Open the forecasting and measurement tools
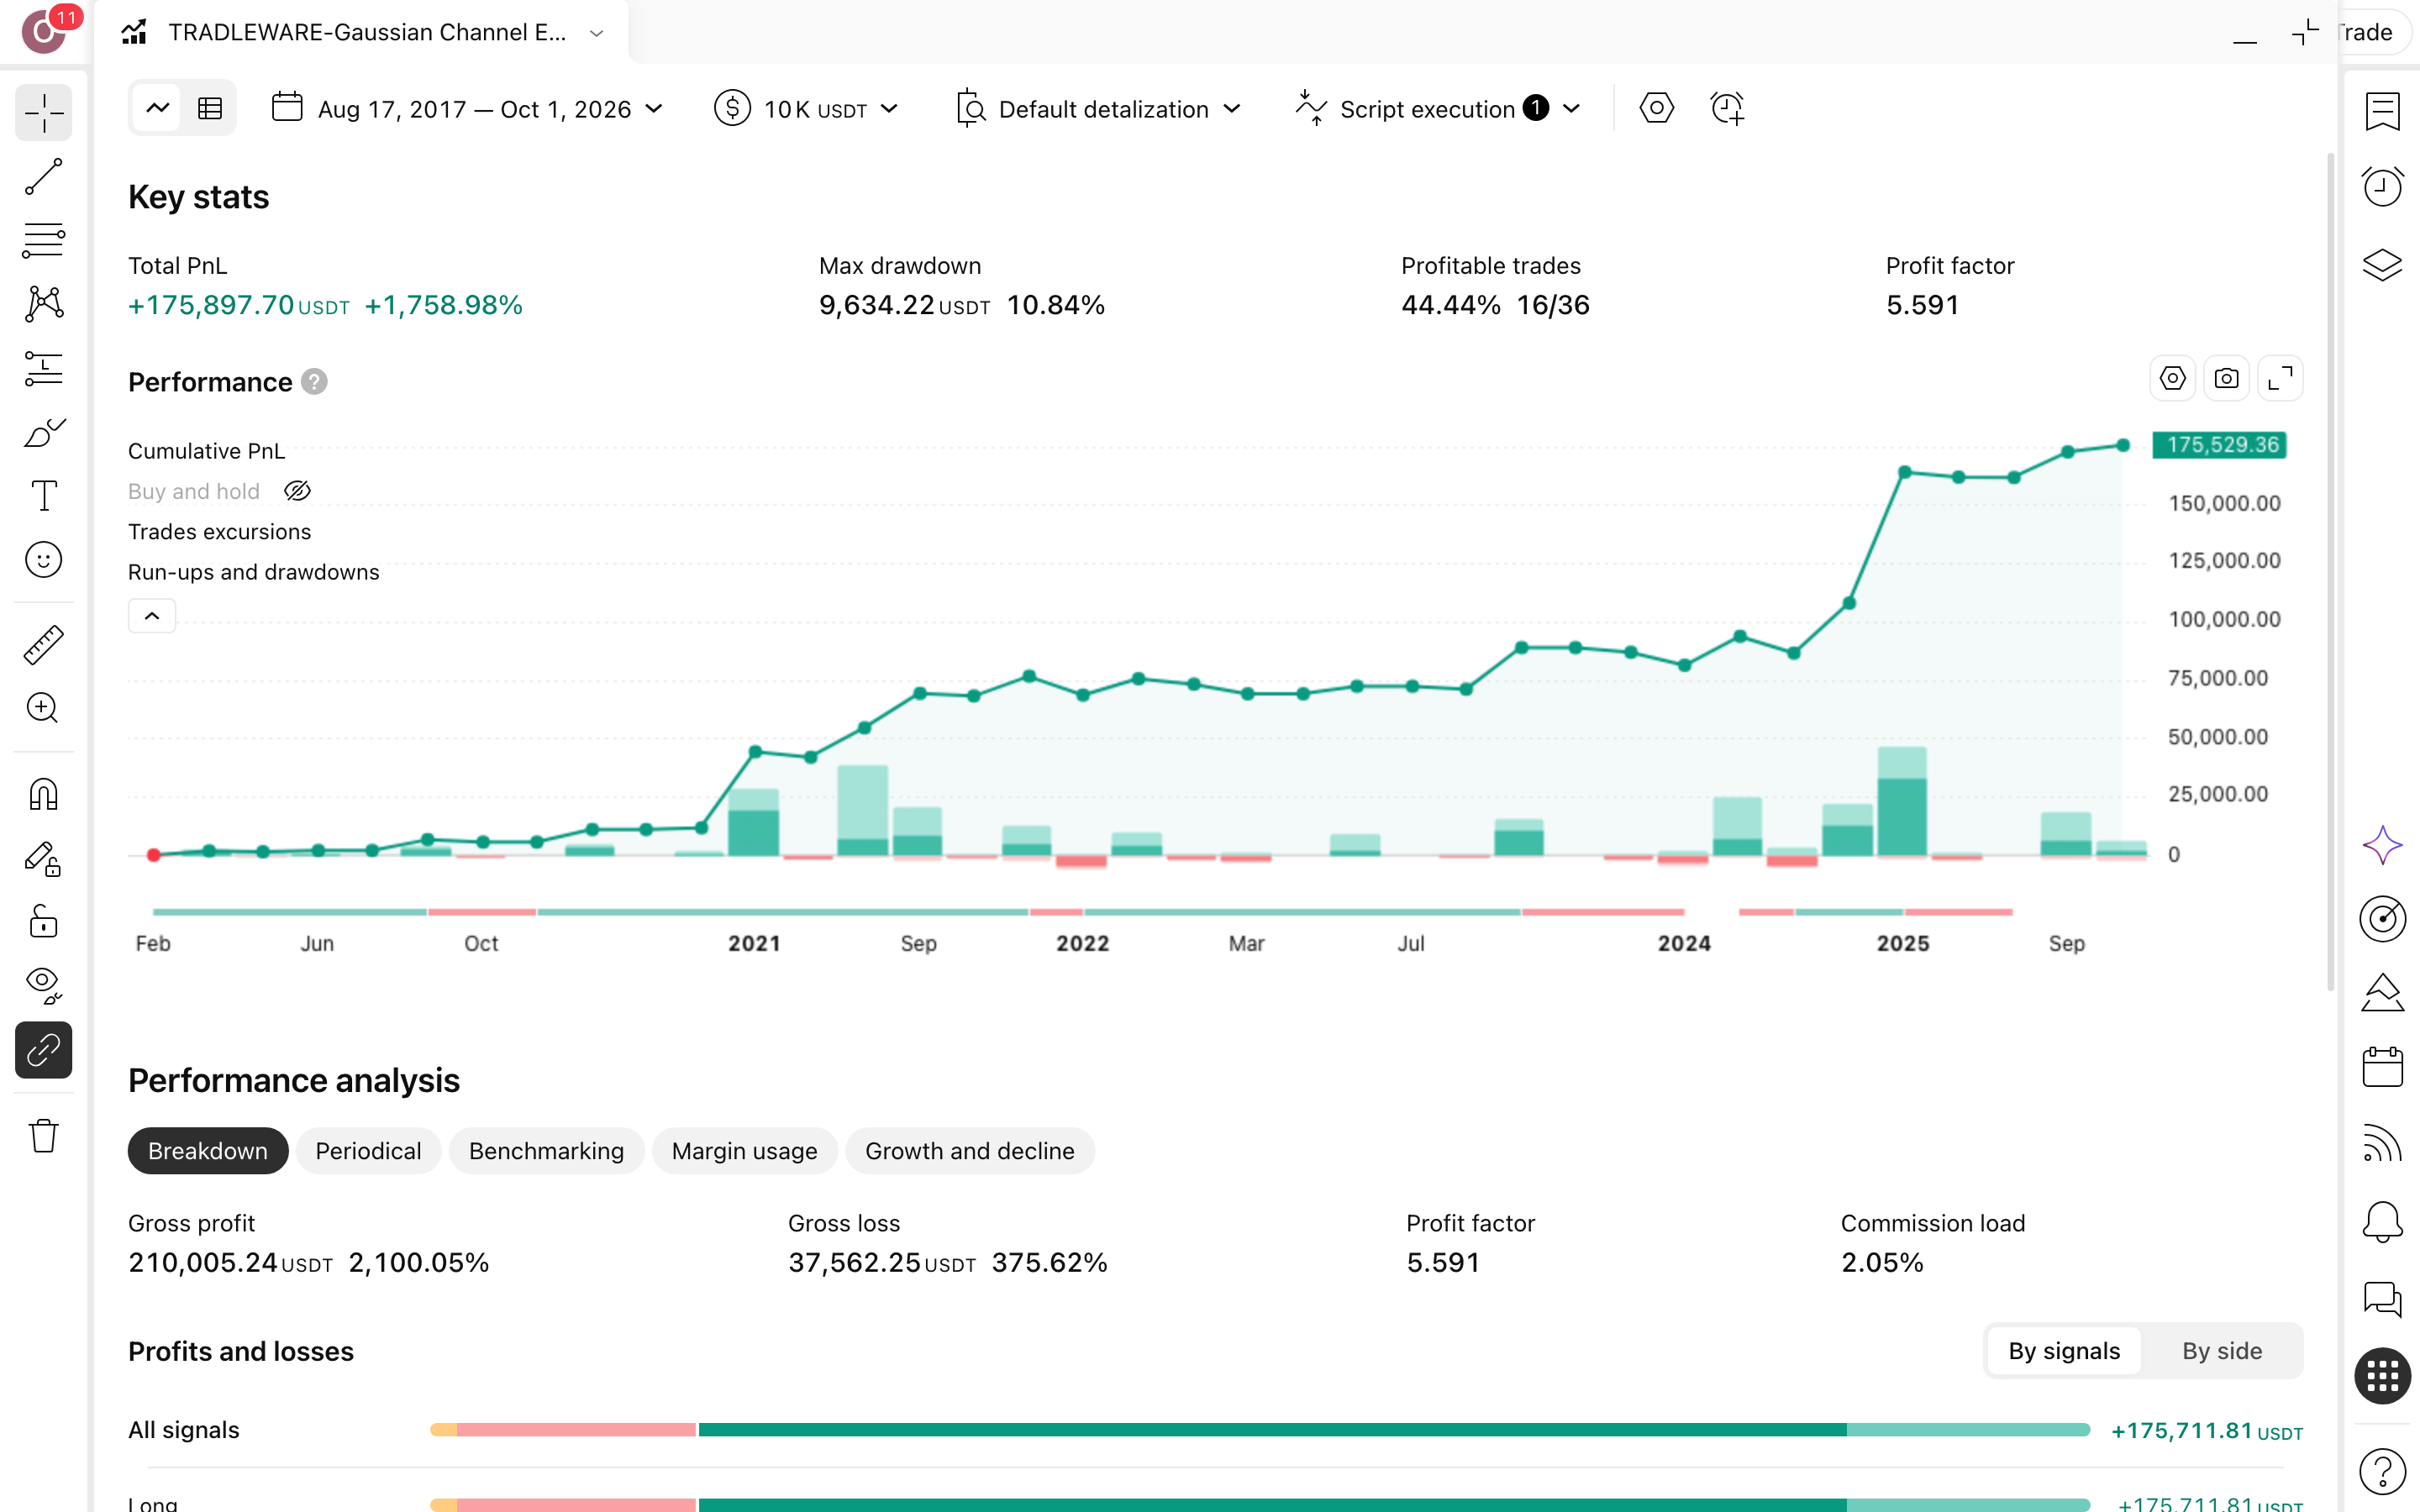The image size is (2420, 1512). 44,368
